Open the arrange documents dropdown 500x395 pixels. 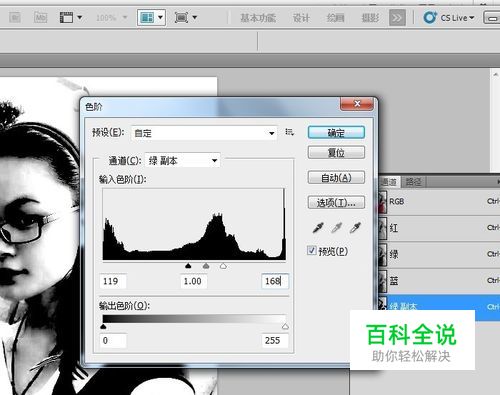[x=160, y=17]
